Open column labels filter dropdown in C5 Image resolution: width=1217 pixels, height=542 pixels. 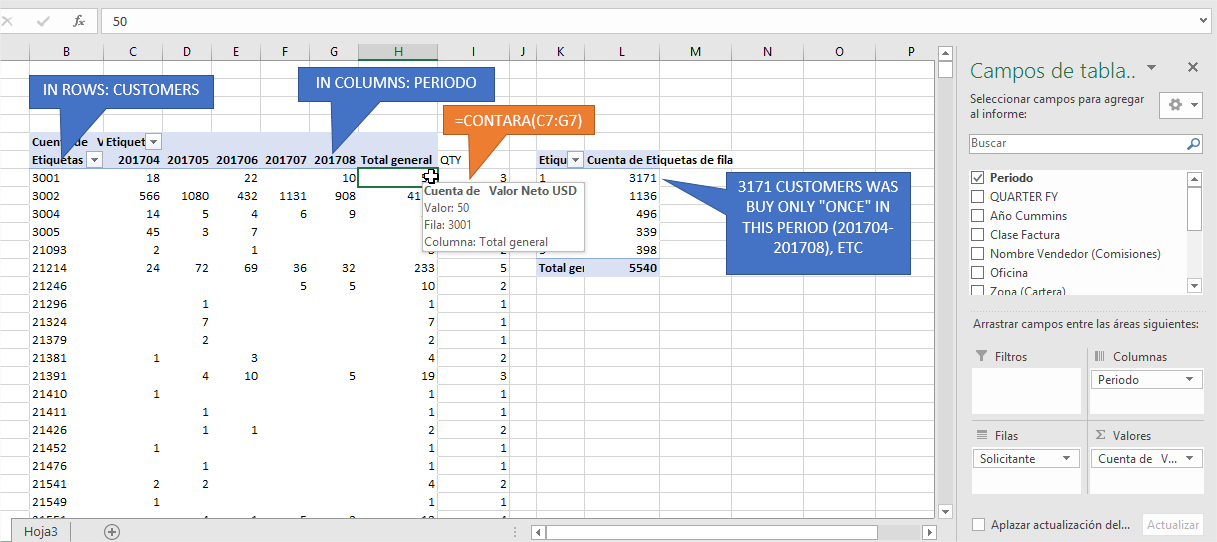coord(153,141)
